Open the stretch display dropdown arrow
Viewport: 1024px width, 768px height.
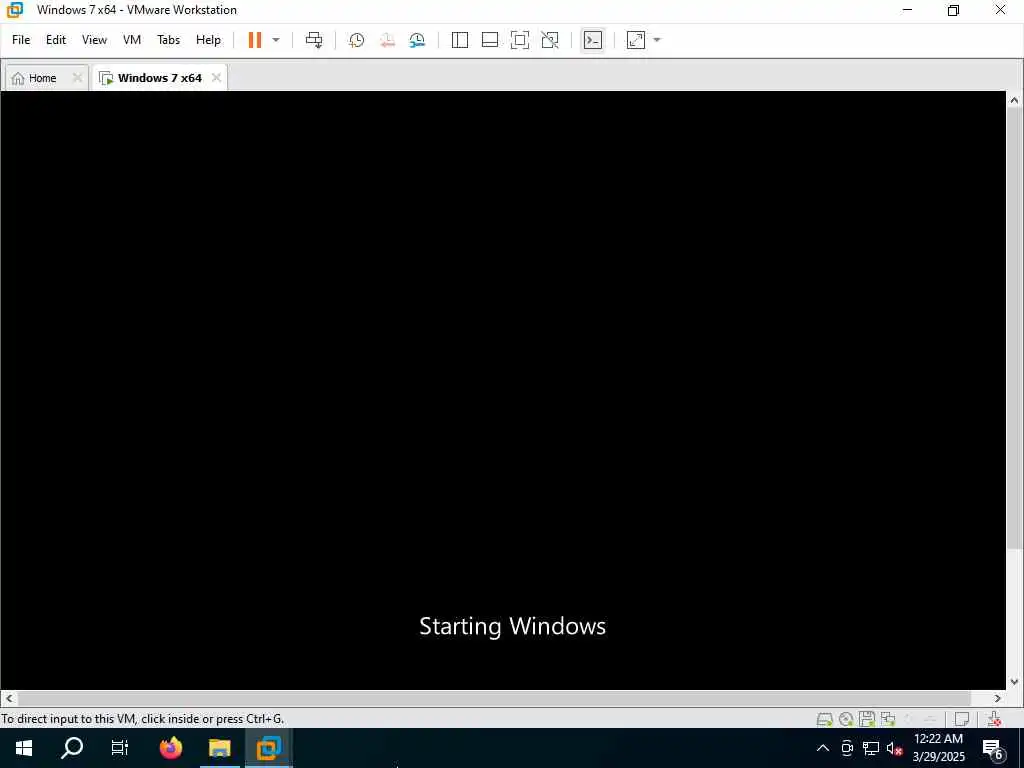pyautogui.click(x=657, y=40)
